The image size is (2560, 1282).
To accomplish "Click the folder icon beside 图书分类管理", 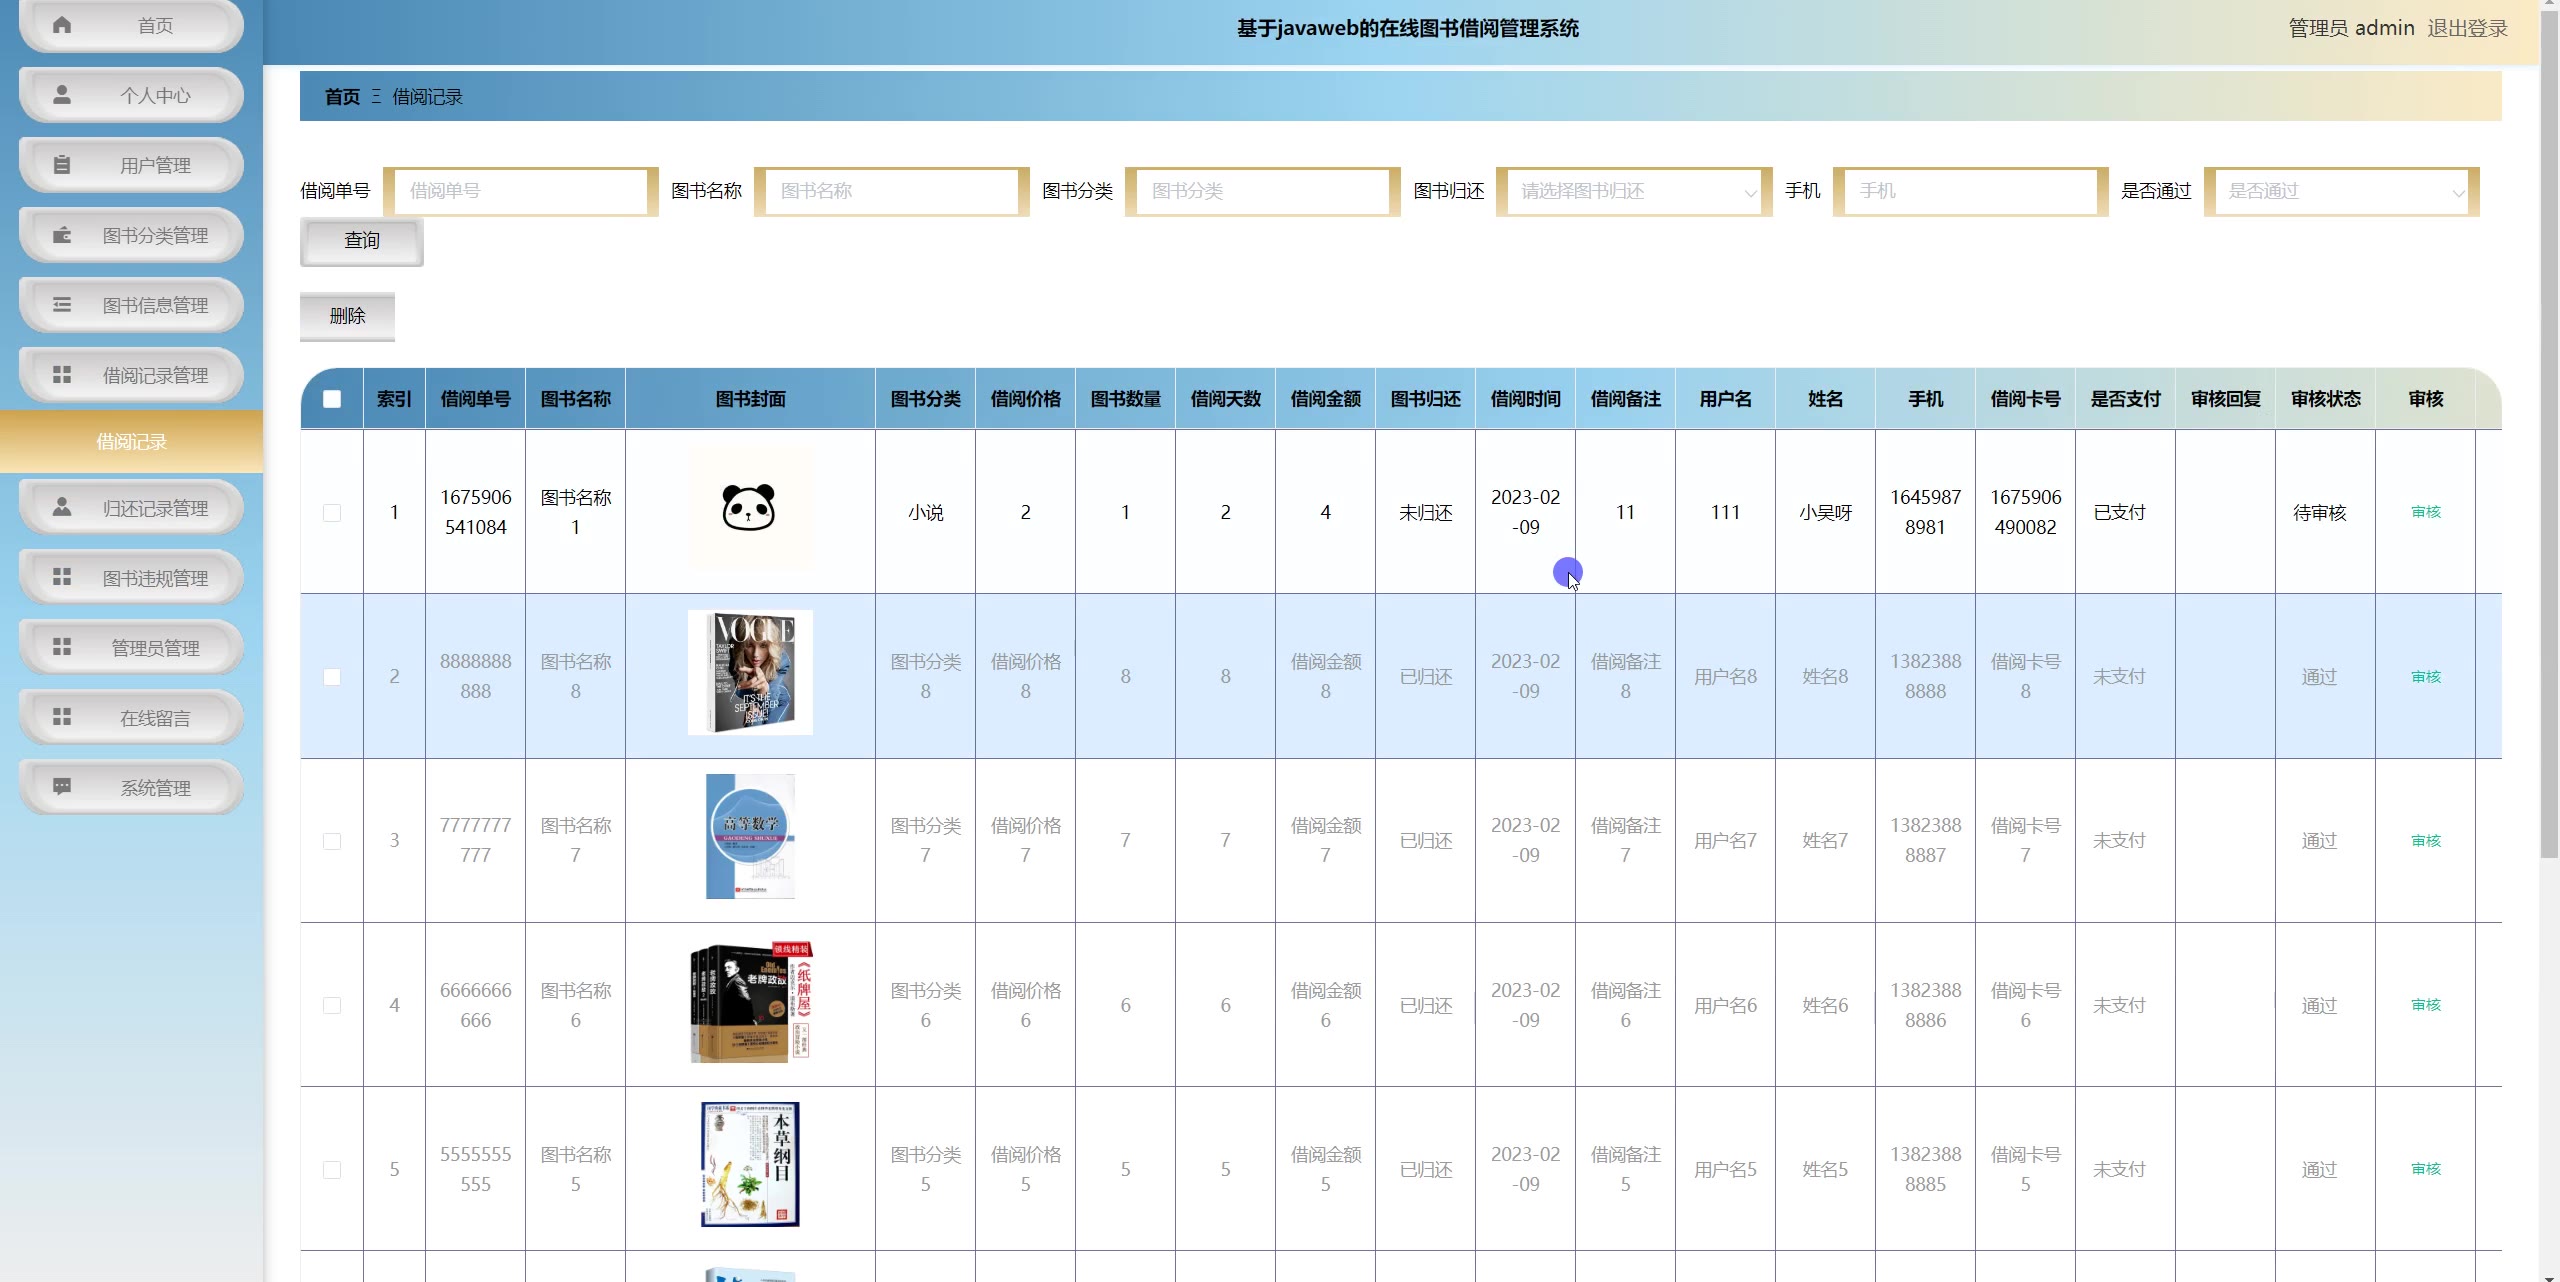I will [x=62, y=235].
